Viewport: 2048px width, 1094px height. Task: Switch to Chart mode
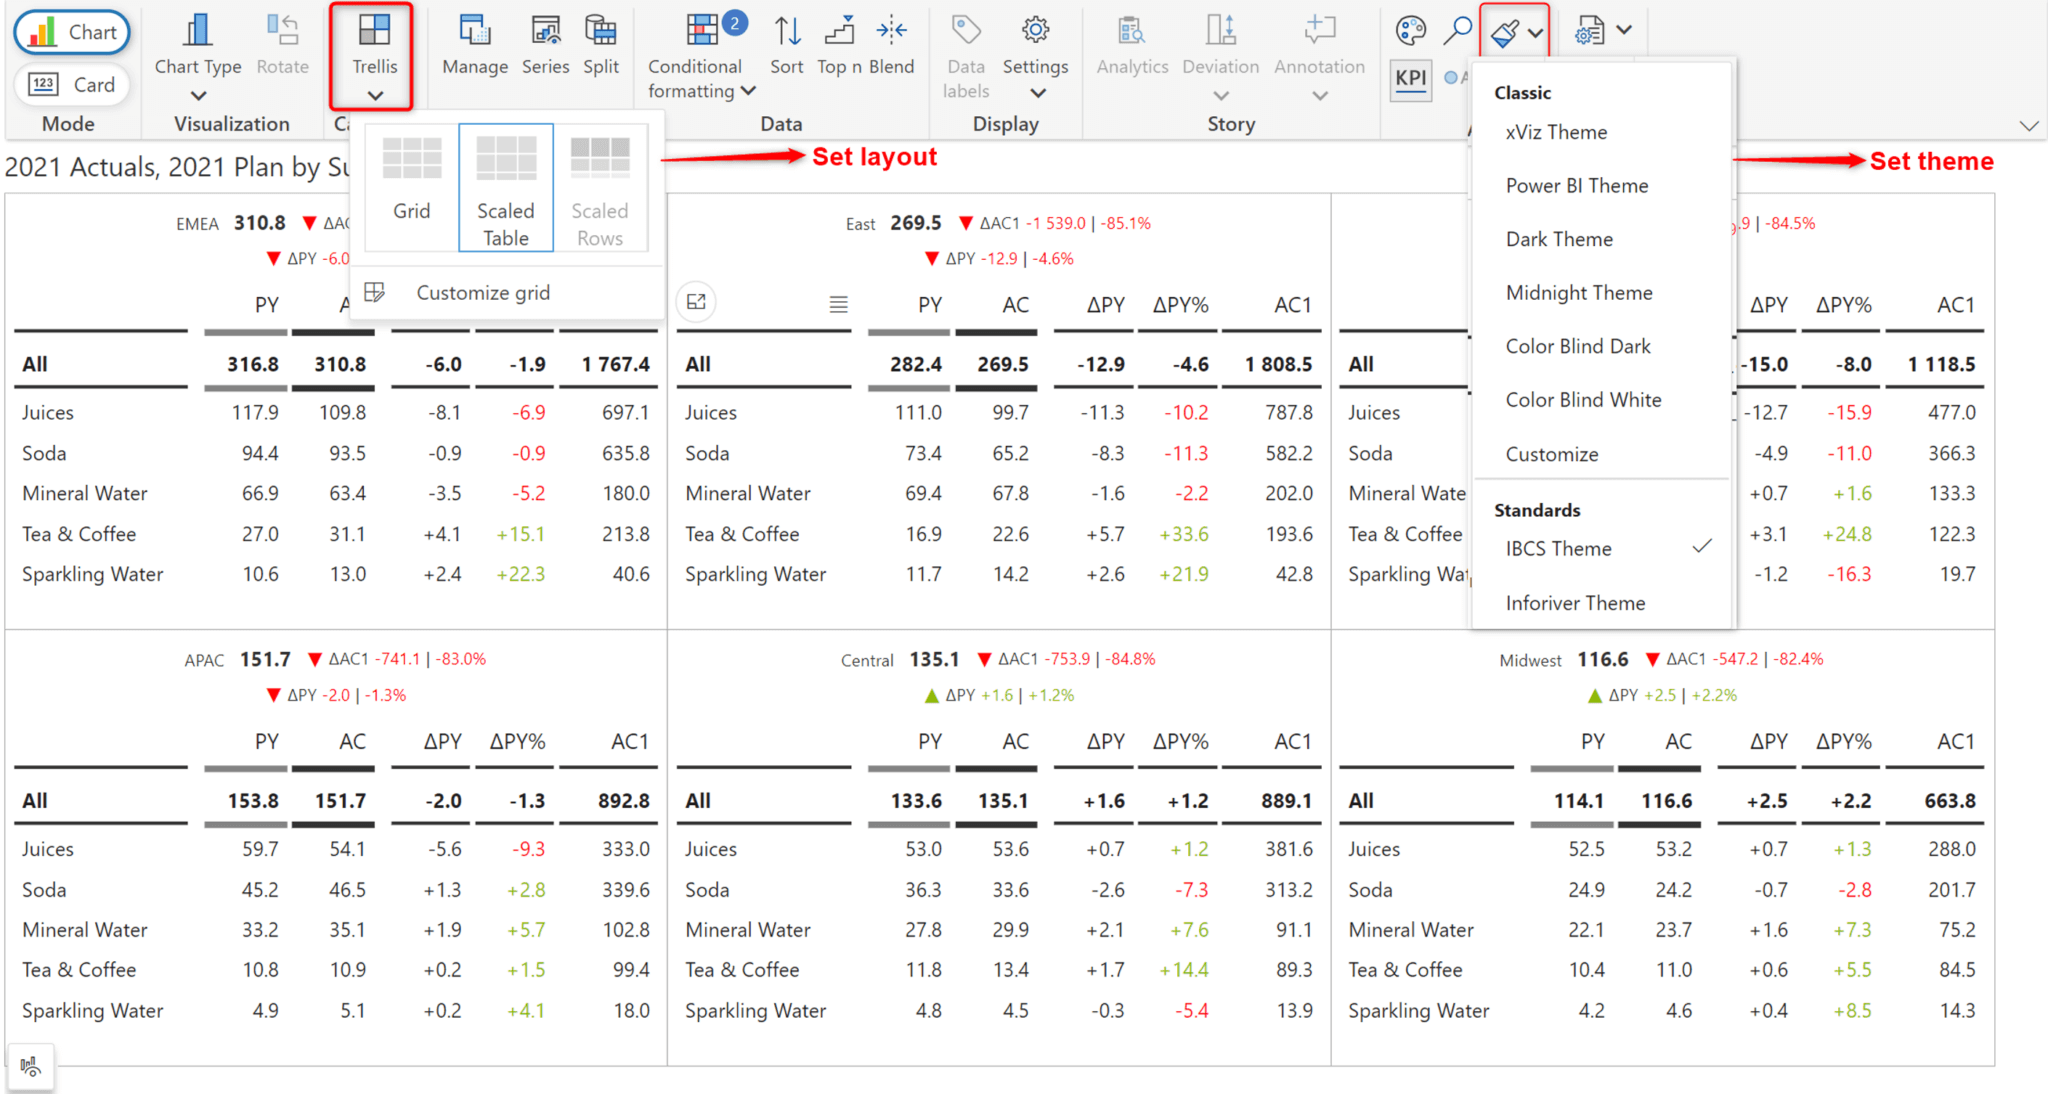(71, 32)
